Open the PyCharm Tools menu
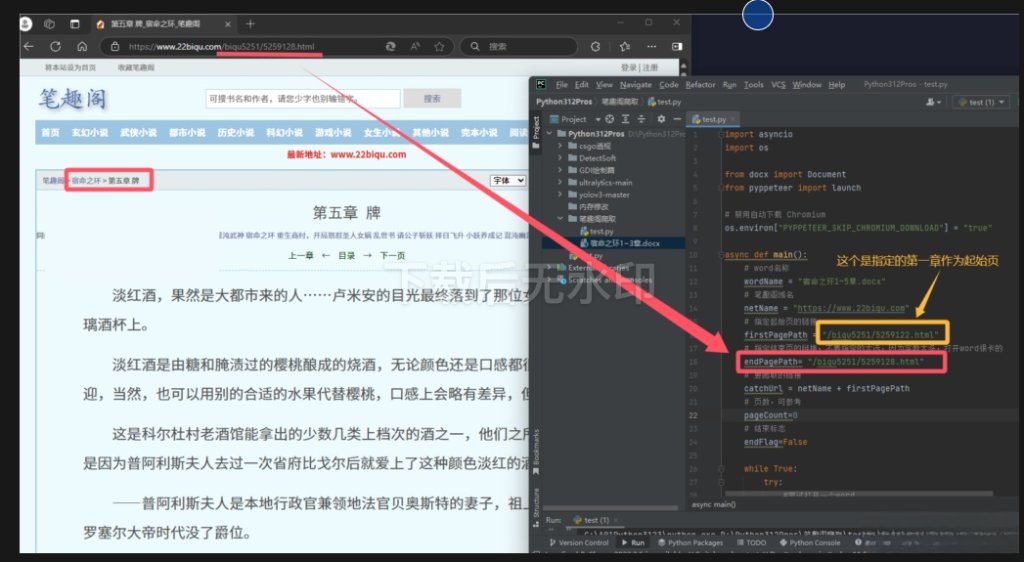This screenshot has width=1024, height=562. [754, 85]
